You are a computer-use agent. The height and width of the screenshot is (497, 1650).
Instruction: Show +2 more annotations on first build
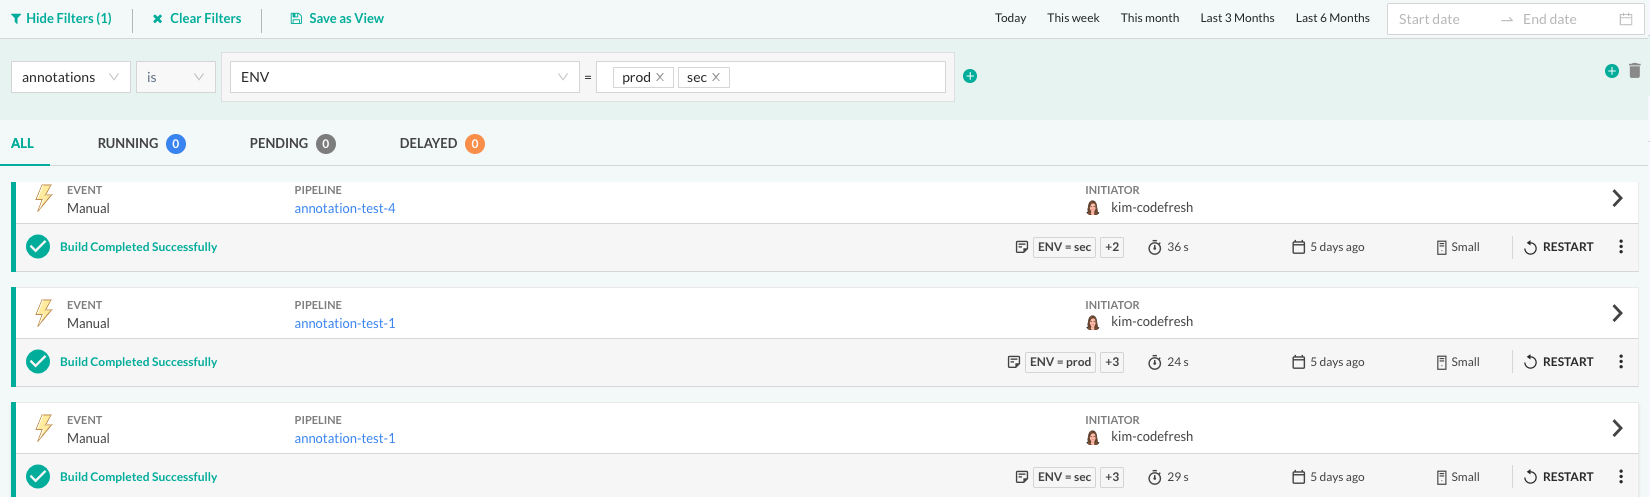(x=1112, y=247)
